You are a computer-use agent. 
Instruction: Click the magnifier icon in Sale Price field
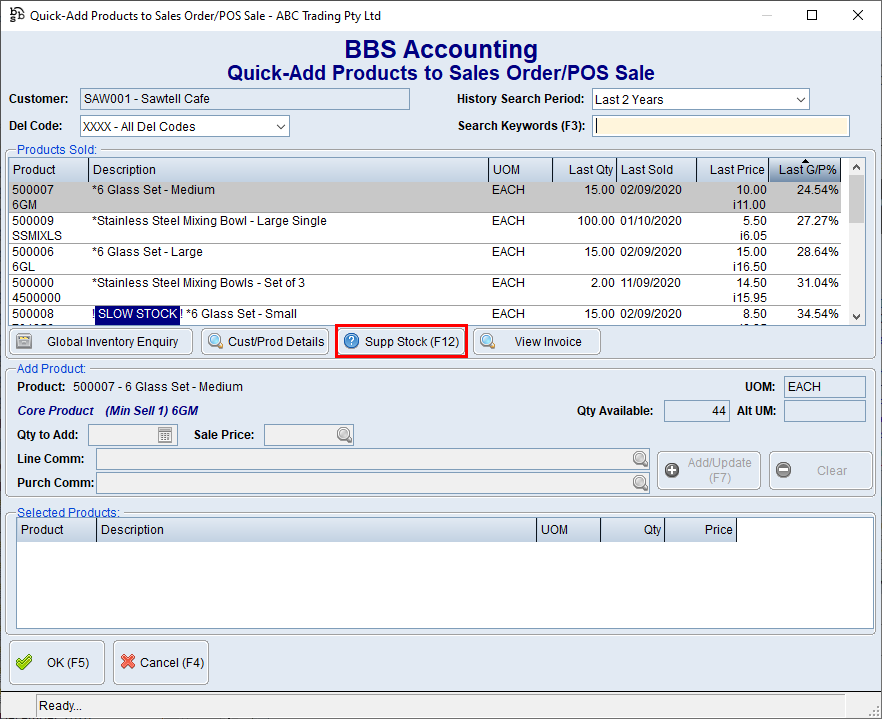pyautogui.click(x=343, y=435)
